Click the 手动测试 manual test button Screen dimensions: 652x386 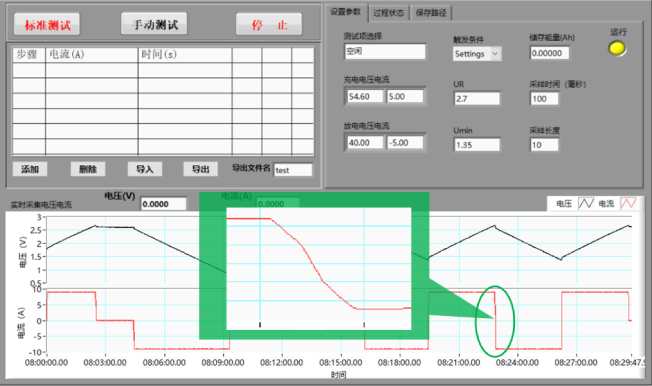(x=154, y=24)
